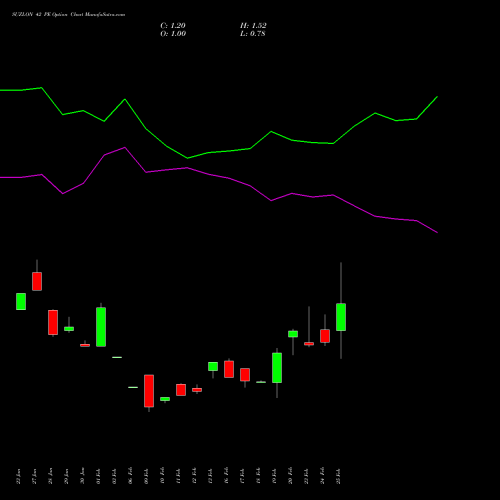The image size is (500, 500).
Task: Select the small green candlestick for 10 Feb
Action: pyautogui.click(x=165, y=399)
